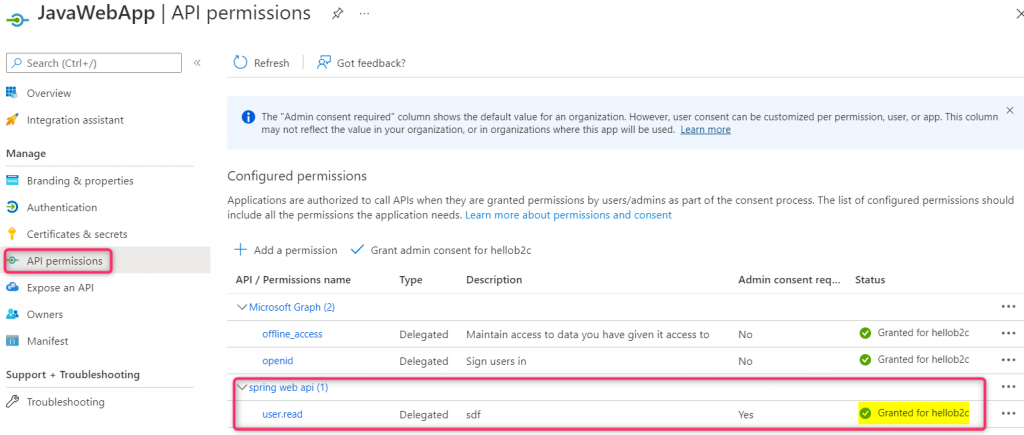
Task: Click the Certificates & secrets key icon
Action: (11, 234)
